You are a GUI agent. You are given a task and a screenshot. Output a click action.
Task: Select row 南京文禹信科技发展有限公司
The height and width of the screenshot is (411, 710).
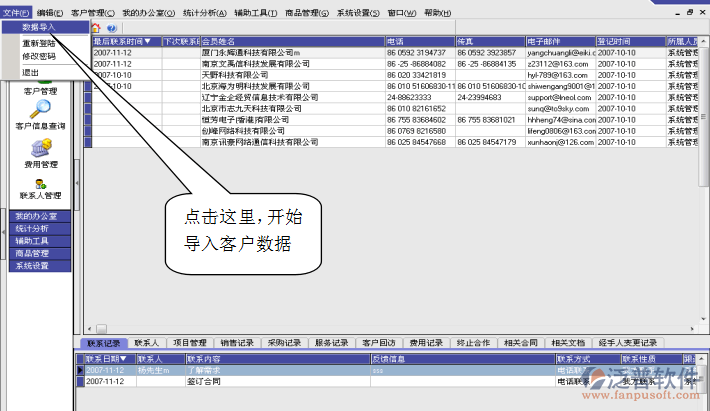(392, 64)
